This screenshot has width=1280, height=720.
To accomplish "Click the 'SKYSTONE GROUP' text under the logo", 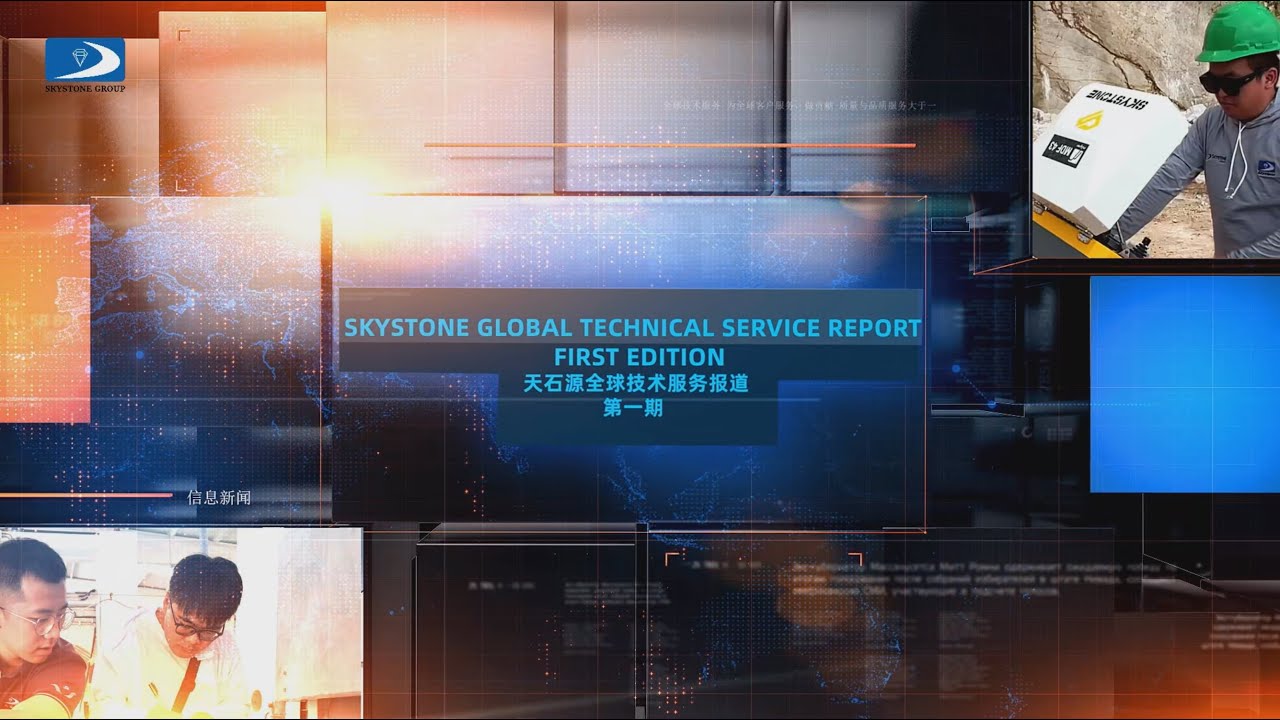I will (x=85, y=88).
